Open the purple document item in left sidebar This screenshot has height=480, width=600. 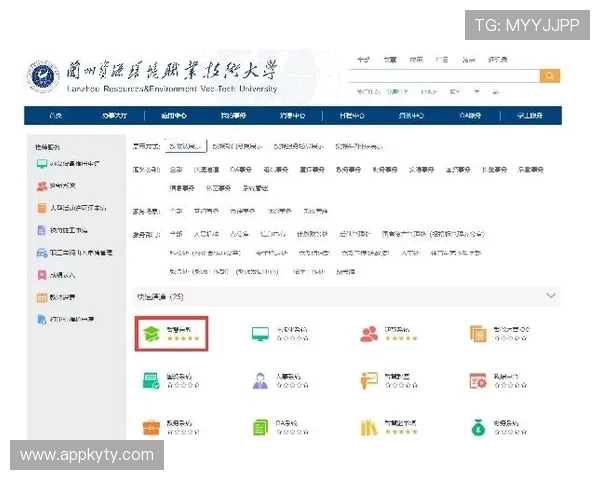point(62,230)
